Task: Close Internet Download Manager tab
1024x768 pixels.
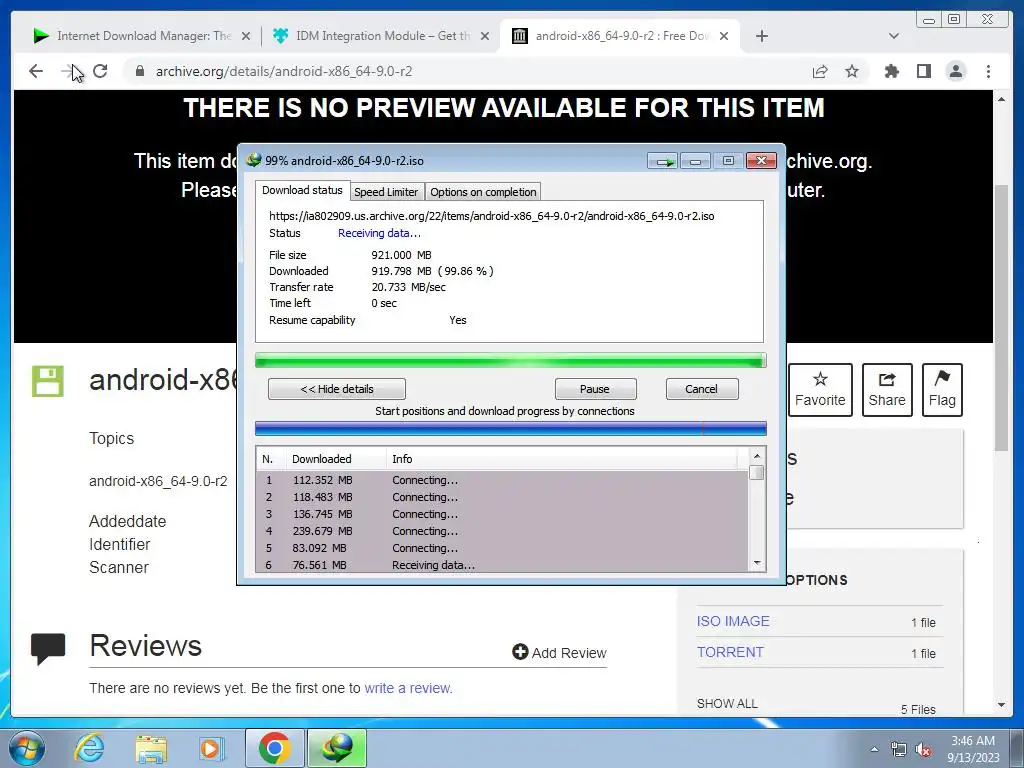Action: pyautogui.click(x=246, y=36)
